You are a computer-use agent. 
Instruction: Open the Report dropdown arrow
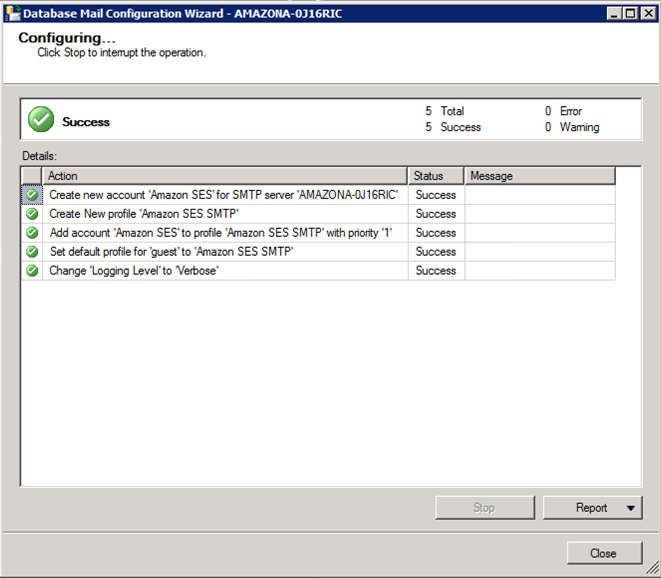[631, 508]
